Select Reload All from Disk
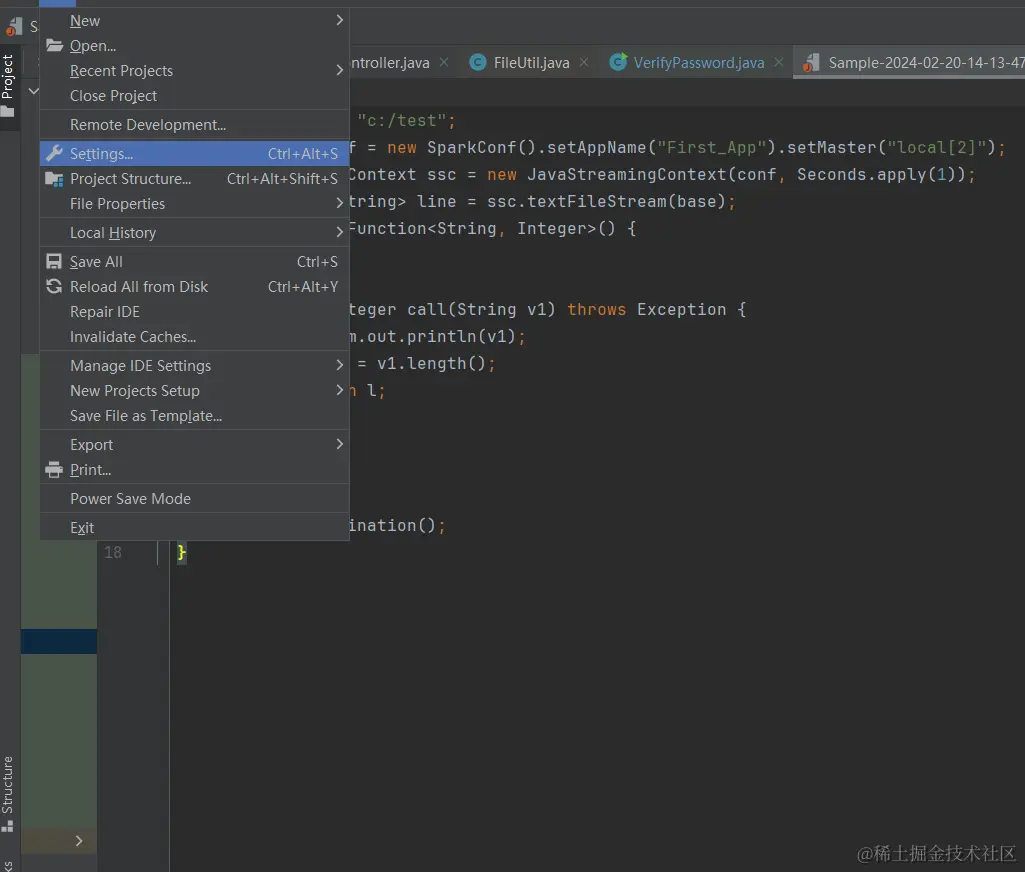 [x=194, y=287]
